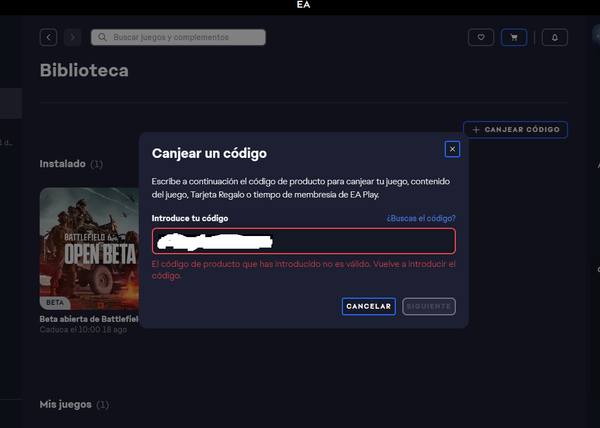This screenshot has width=600, height=428.
Task: Click the invalid product code error message
Action: click(304, 270)
